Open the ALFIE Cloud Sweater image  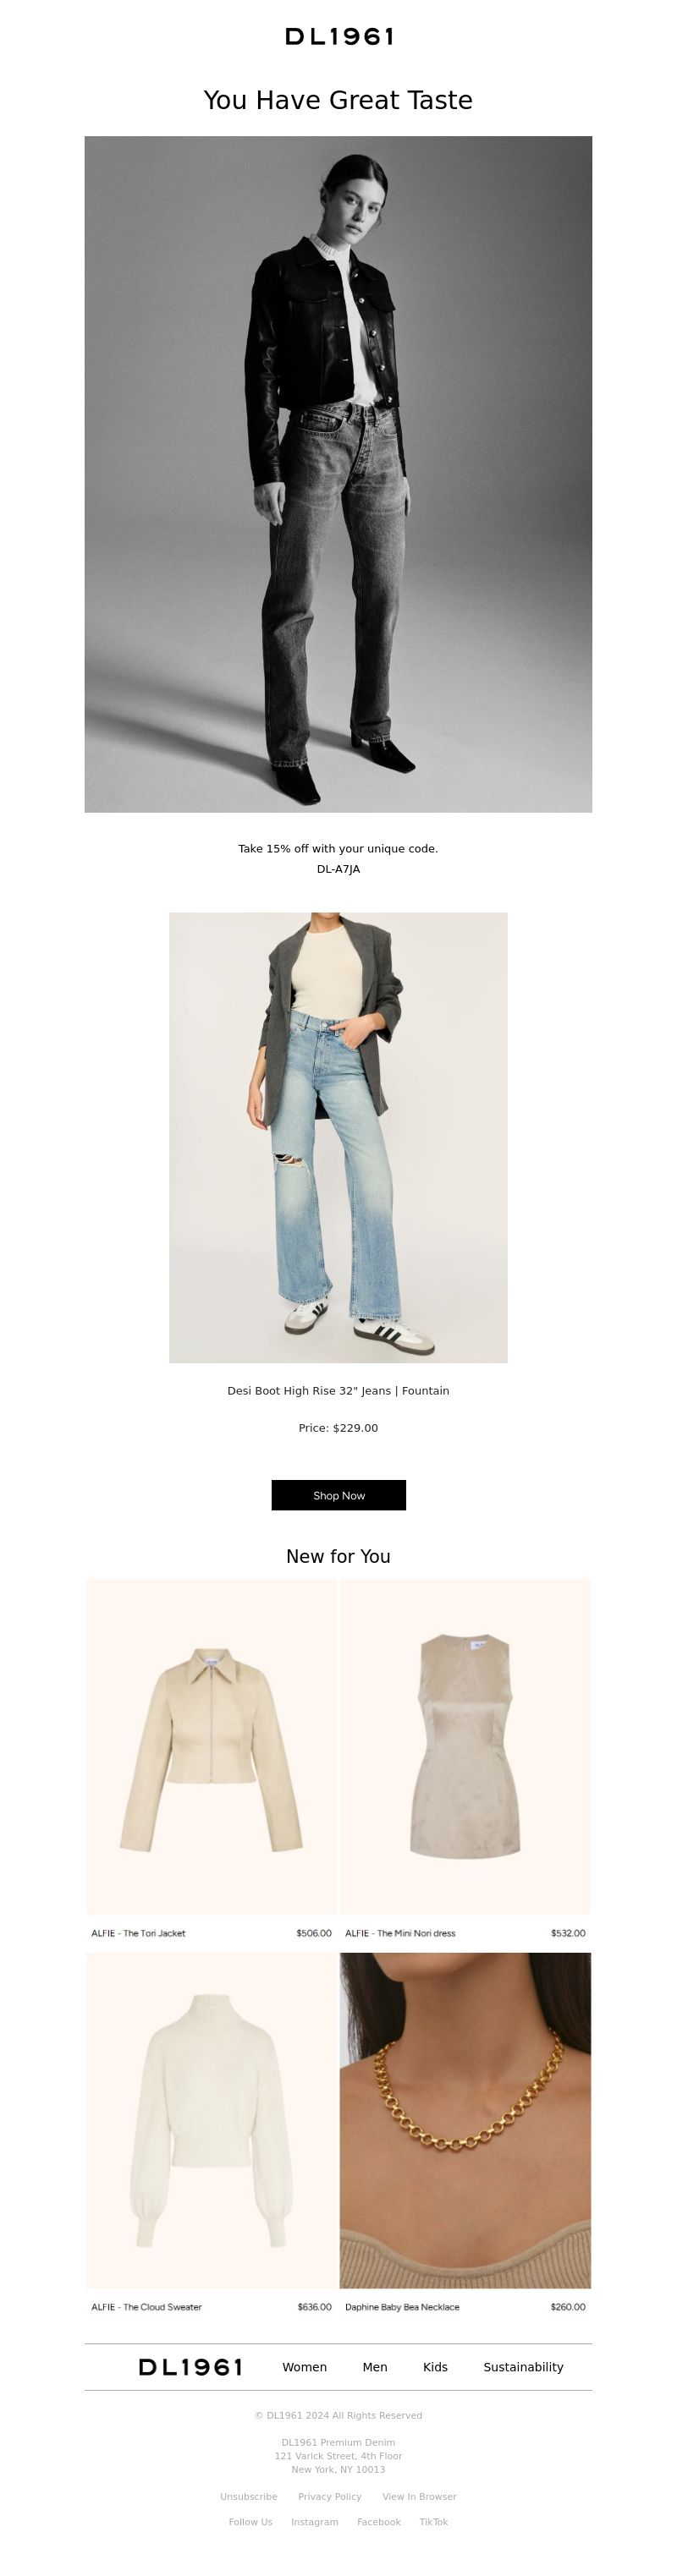pyautogui.click(x=211, y=2120)
